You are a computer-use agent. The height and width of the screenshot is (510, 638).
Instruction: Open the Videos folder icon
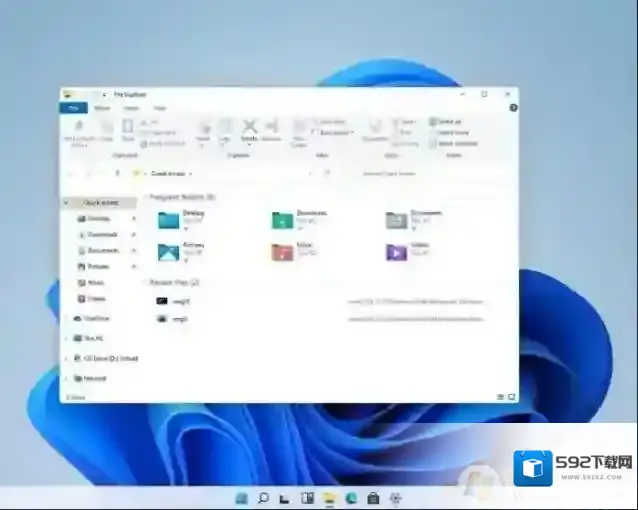(397, 251)
